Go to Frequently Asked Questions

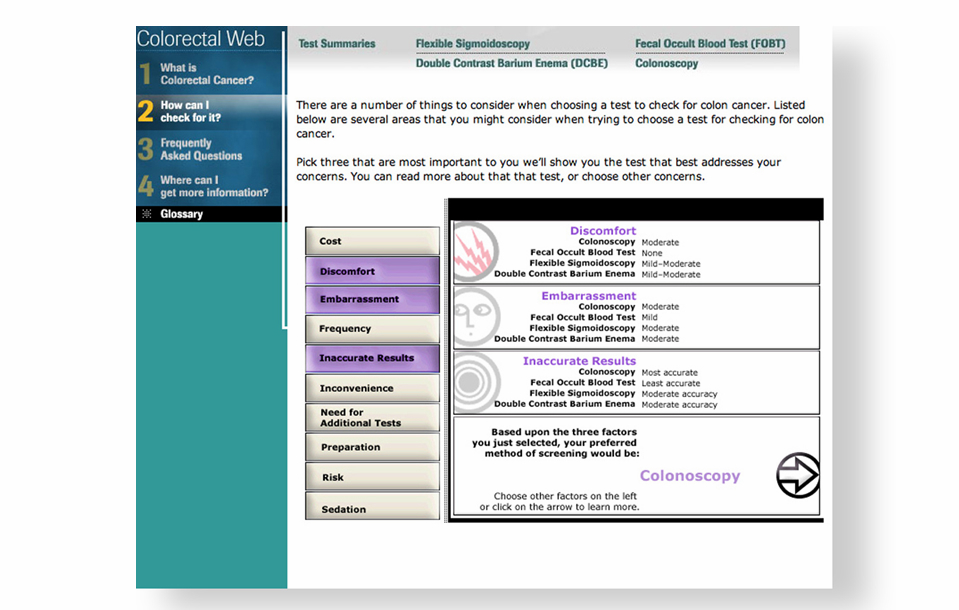click(201, 149)
